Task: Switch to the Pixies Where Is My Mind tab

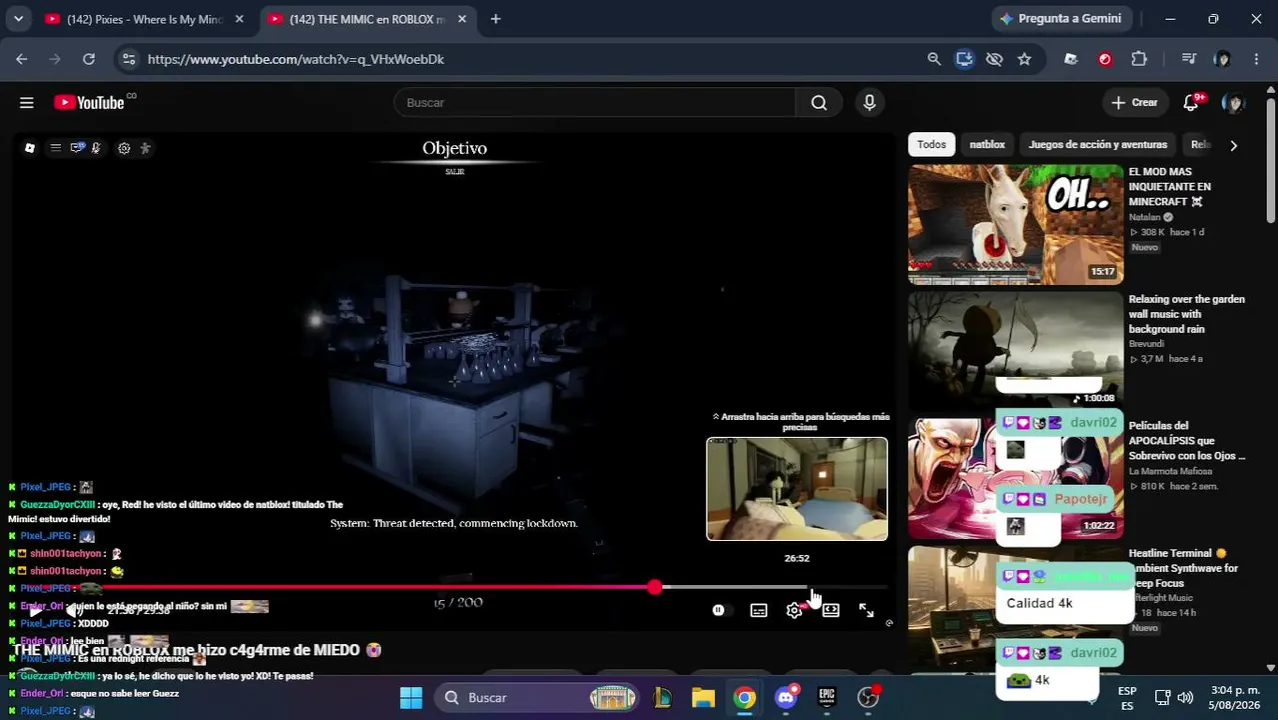Action: pyautogui.click(x=145, y=19)
